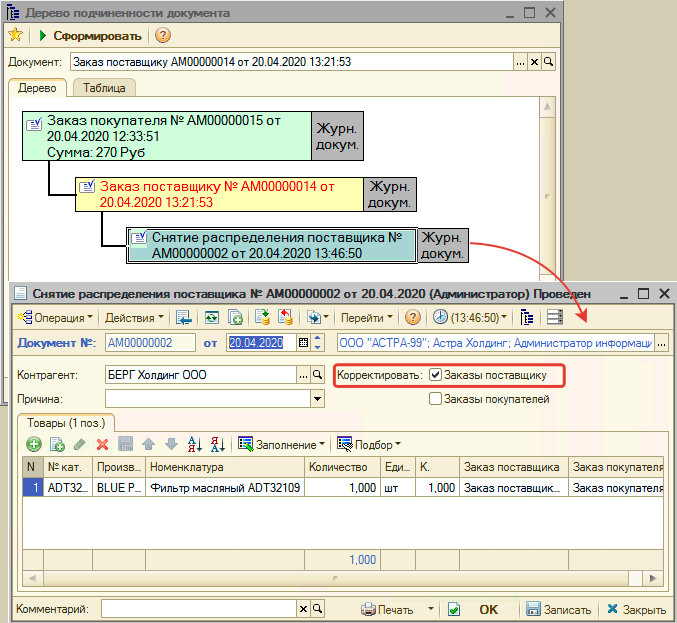Screen dimensions: 677x623
Task: Open the Действия menu
Action: (134, 318)
